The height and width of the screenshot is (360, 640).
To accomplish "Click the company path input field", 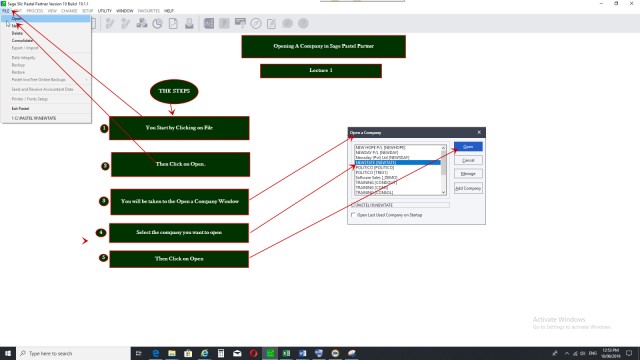I will [400, 205].
